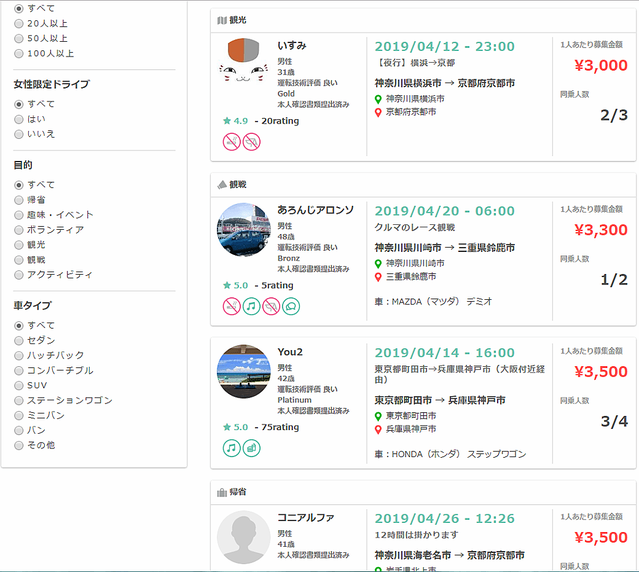Open いすみ's cat avatar image
Viewport: 639px width, 572px height.
pos(243,68)
